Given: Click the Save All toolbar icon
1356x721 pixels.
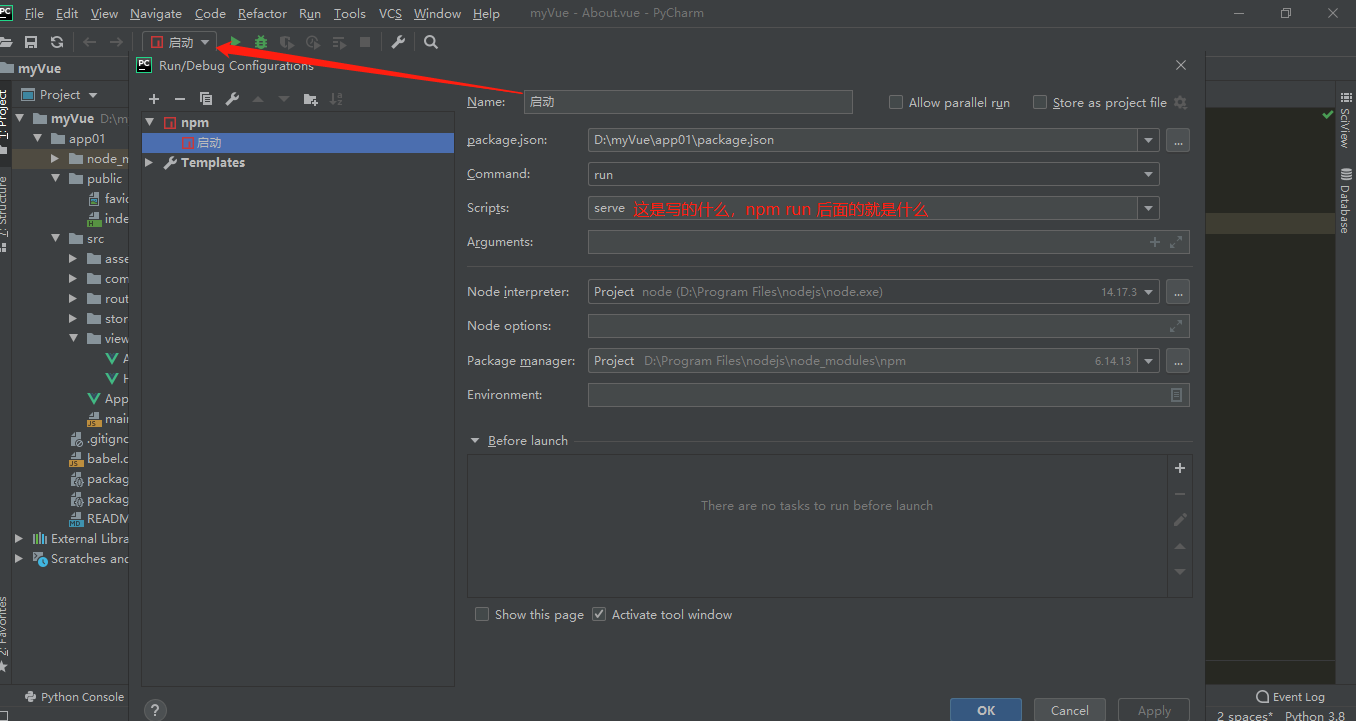Looking at the screenshot, I should [x=31, y=42].
